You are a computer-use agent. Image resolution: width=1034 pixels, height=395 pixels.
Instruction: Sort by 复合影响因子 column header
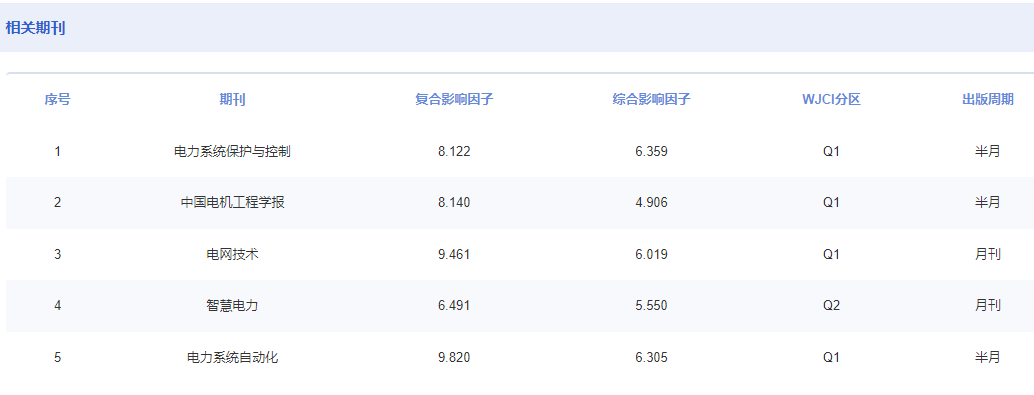click(x=454, y=100)
